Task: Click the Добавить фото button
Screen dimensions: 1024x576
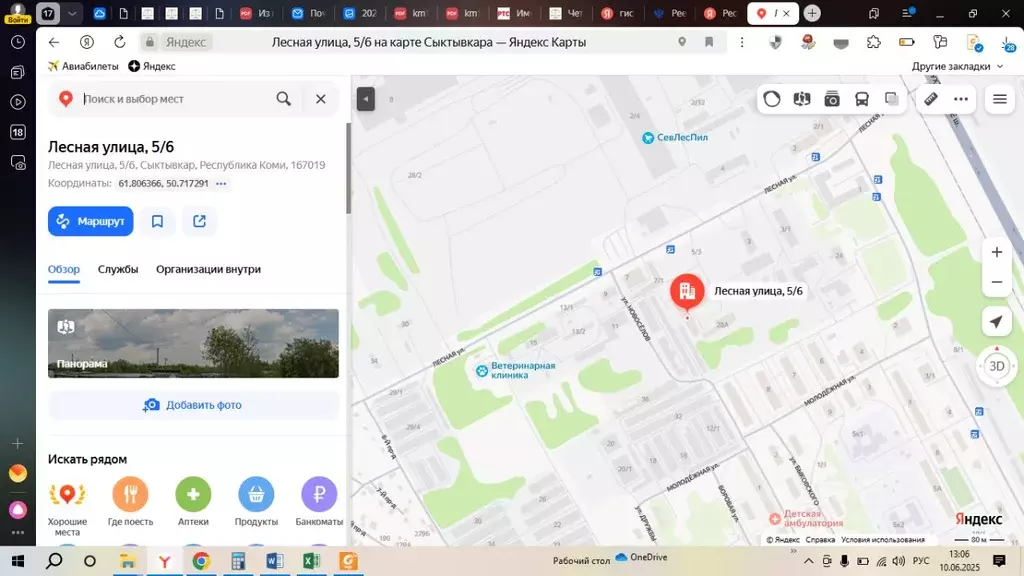Action: pyautogui.click(x=193, y=405)
